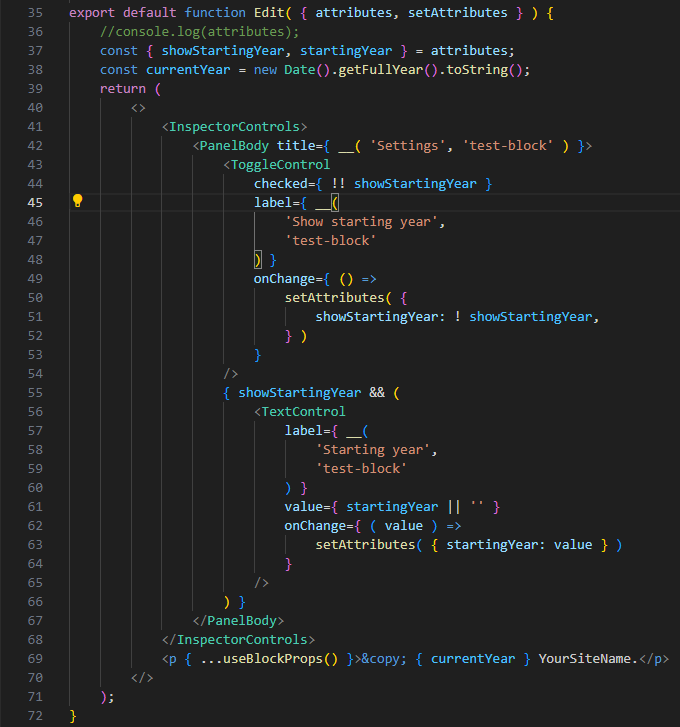This screenshot has width=680, height=727.
Task: Click line number 35 in the gutter
Action: [x=35, y=13]
